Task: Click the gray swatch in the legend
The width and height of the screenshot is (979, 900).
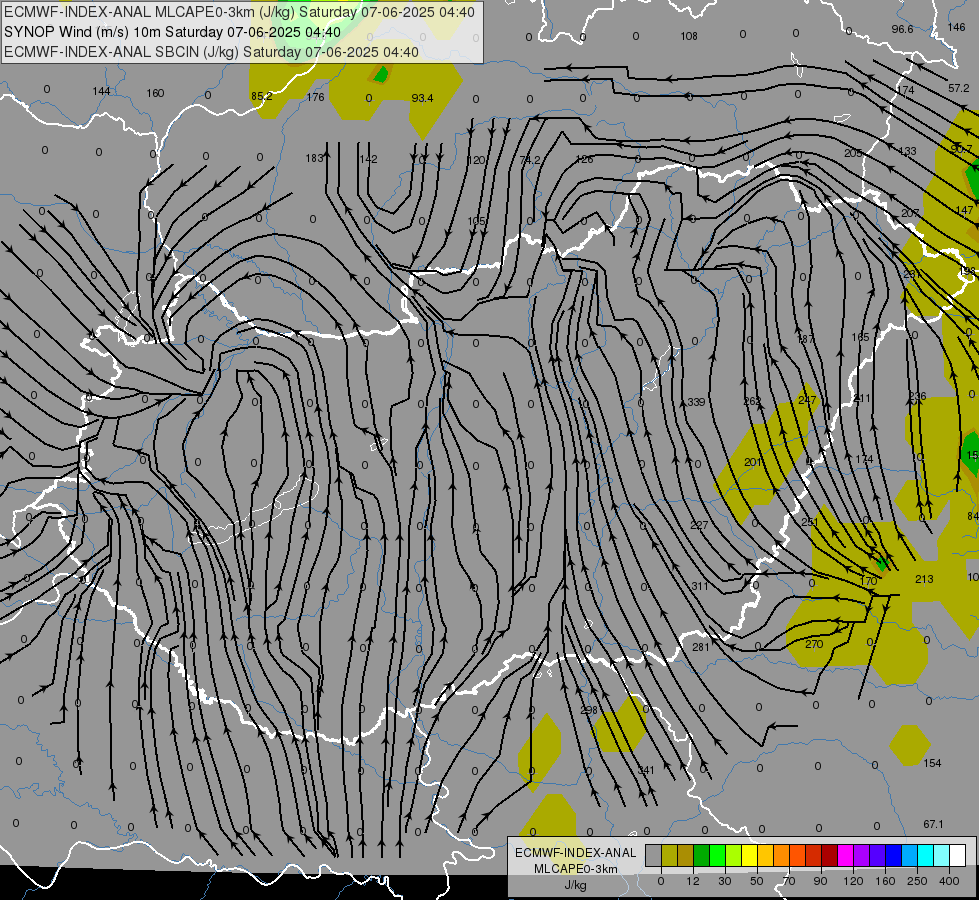Action: pyautogui.click(x=653, y=855)
